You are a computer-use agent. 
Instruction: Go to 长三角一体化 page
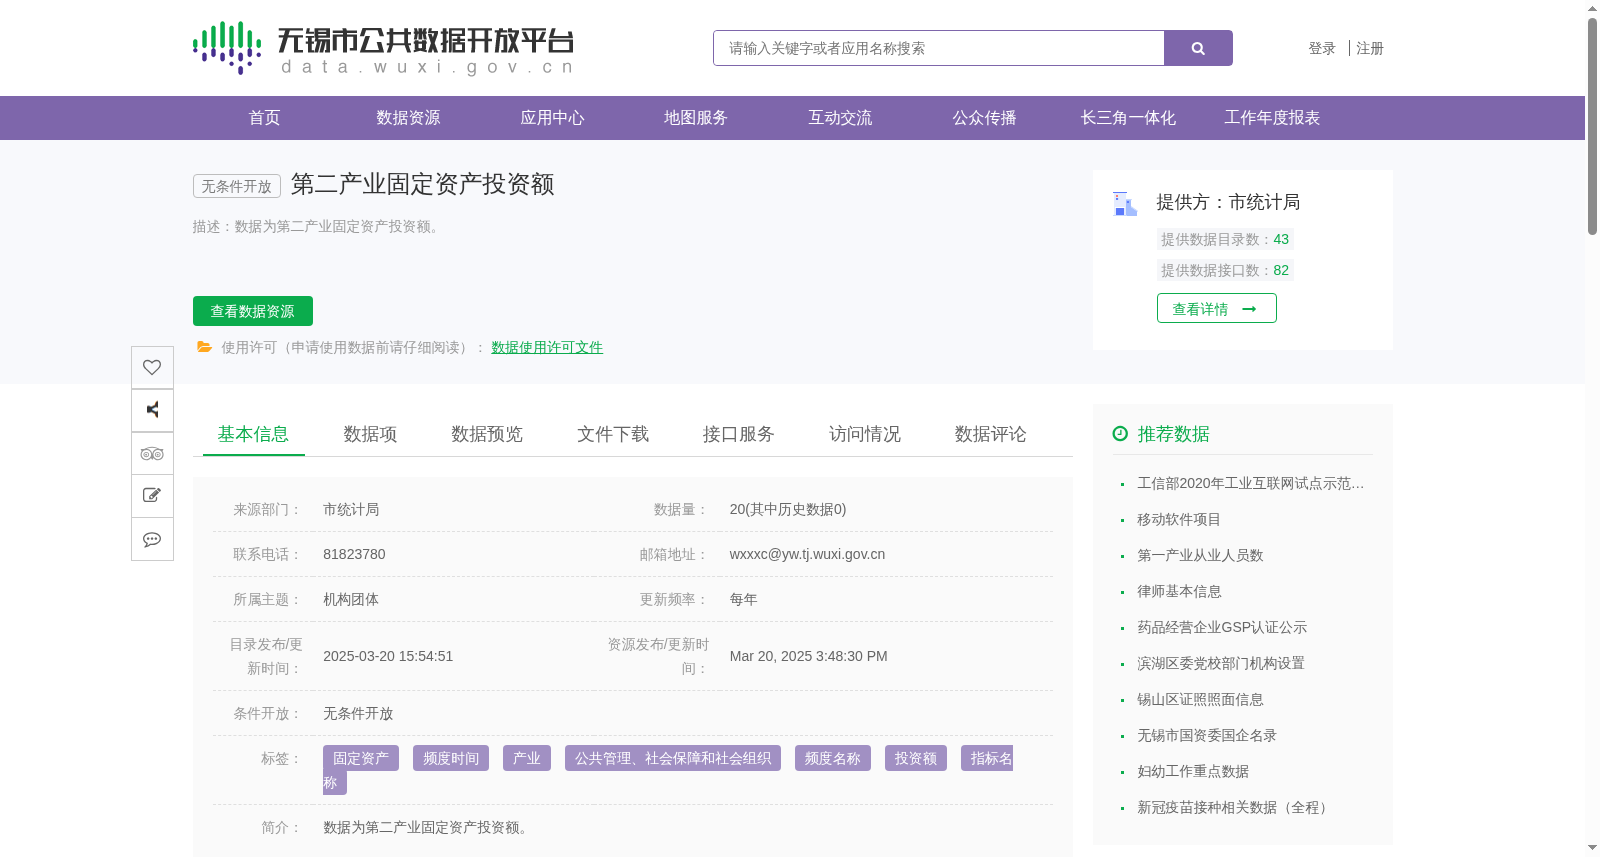pyautogui.click(x=1128, y=118)
